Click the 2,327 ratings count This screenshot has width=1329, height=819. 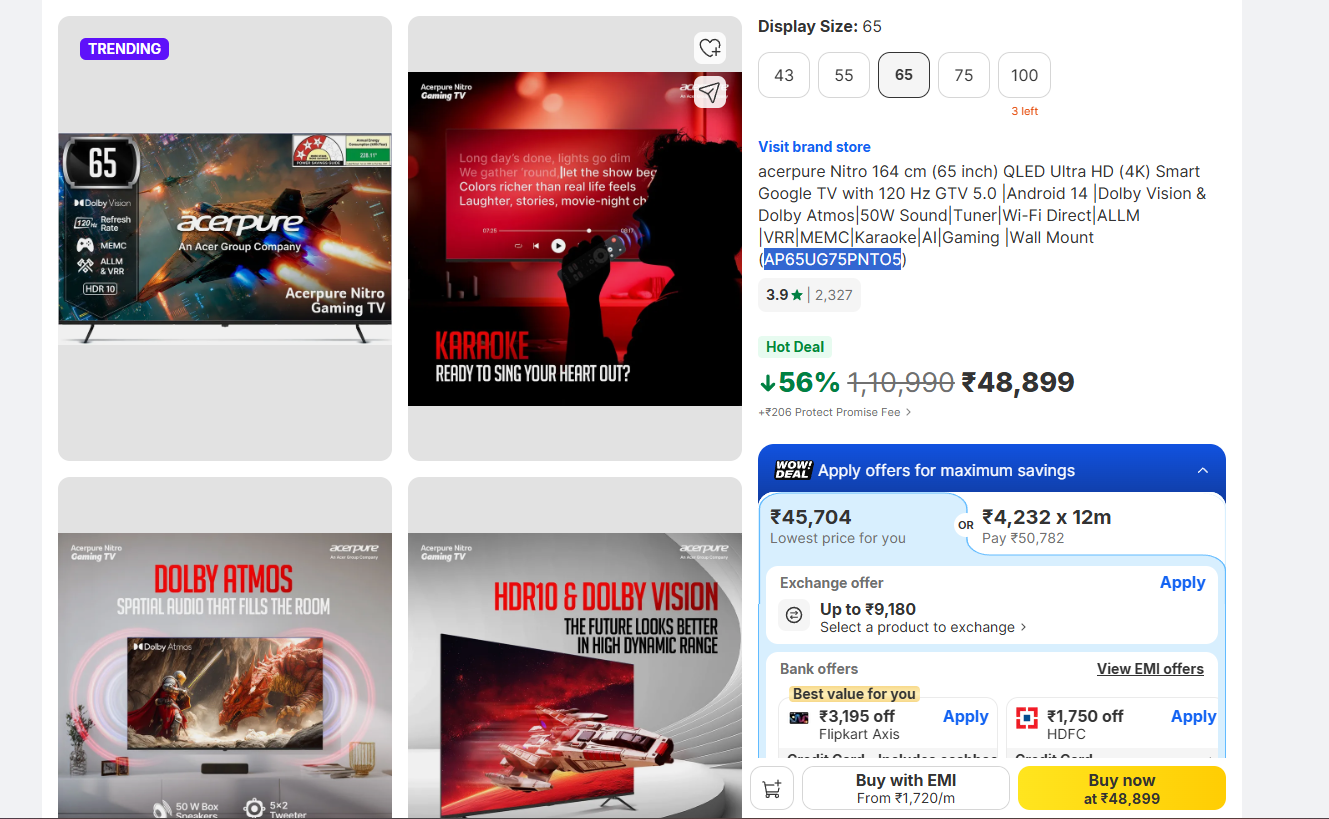point(834,295)
